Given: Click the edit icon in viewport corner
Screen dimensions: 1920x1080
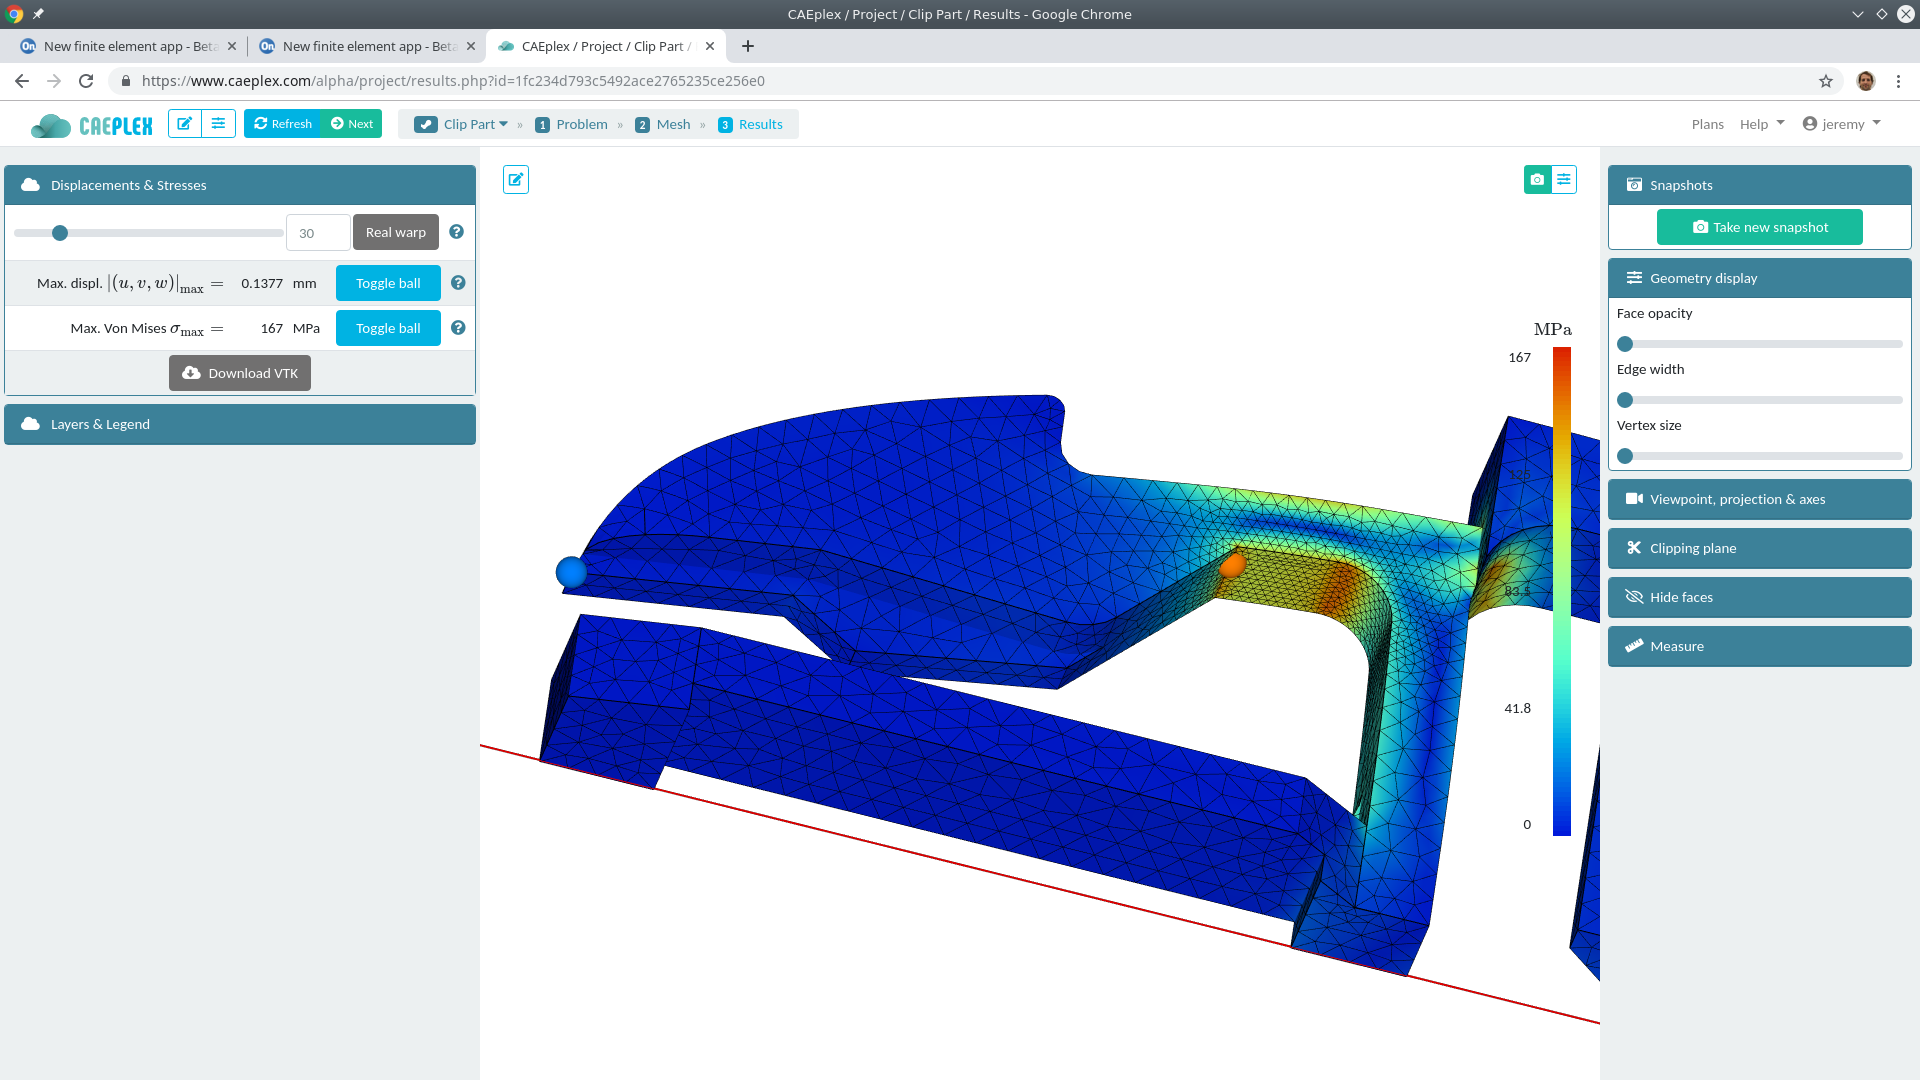Looking at the screenshot, I should (516, 180).
